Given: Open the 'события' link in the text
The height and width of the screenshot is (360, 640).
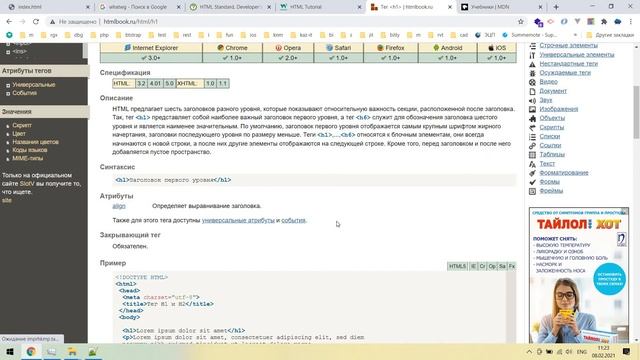Looking at the screenshot, I should pos(293,220).
